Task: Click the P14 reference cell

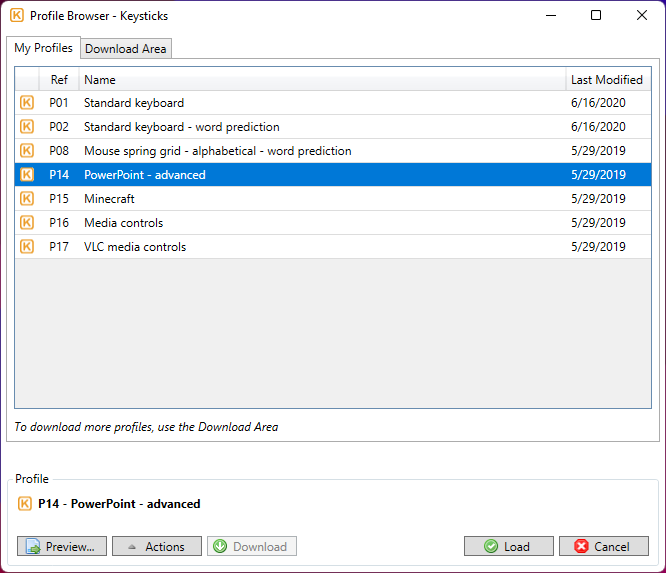Action: point(59,175)
